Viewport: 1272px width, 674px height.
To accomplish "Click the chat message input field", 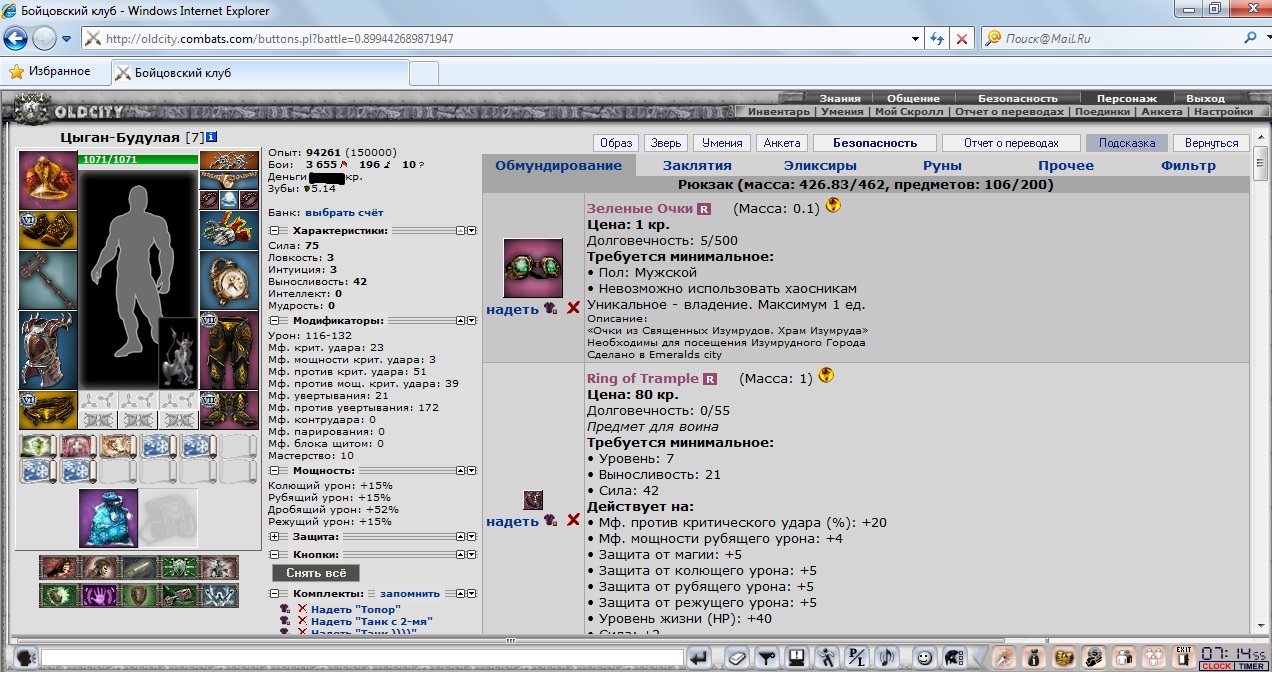I will pos(361,658).
